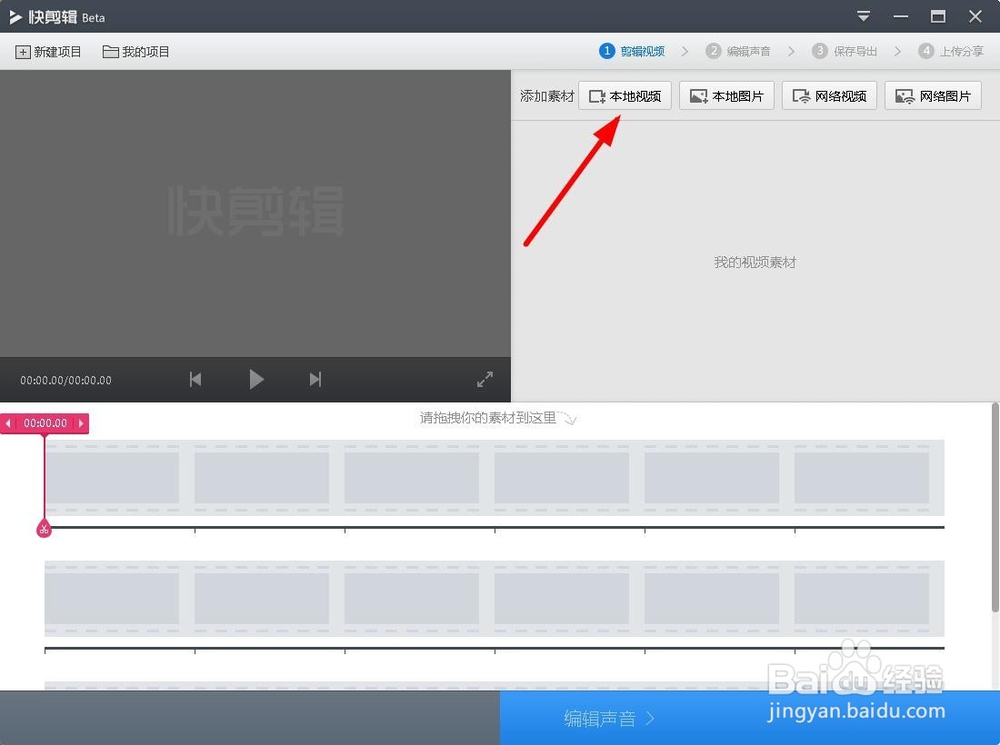Open the title bar dropdown menu icon
1000x745 pixels.
click(x=864, y=17)
